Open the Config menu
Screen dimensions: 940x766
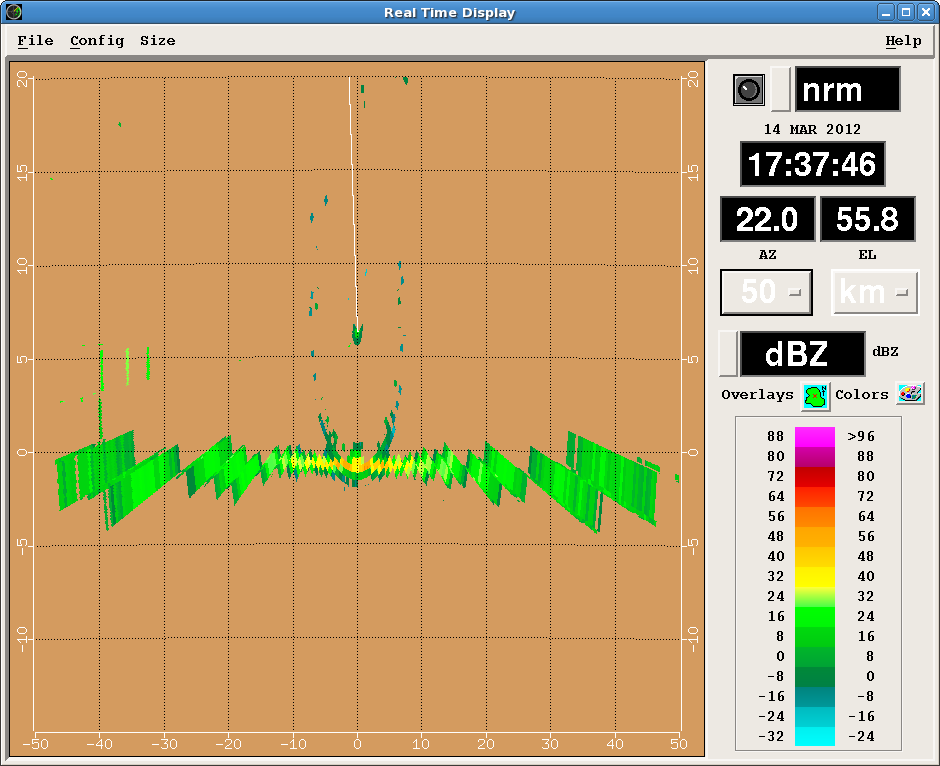[x=97, y=41]
